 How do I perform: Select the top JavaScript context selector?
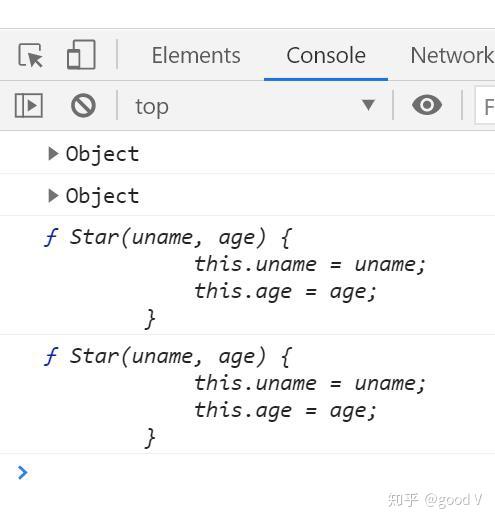click(x=255, y=106)
